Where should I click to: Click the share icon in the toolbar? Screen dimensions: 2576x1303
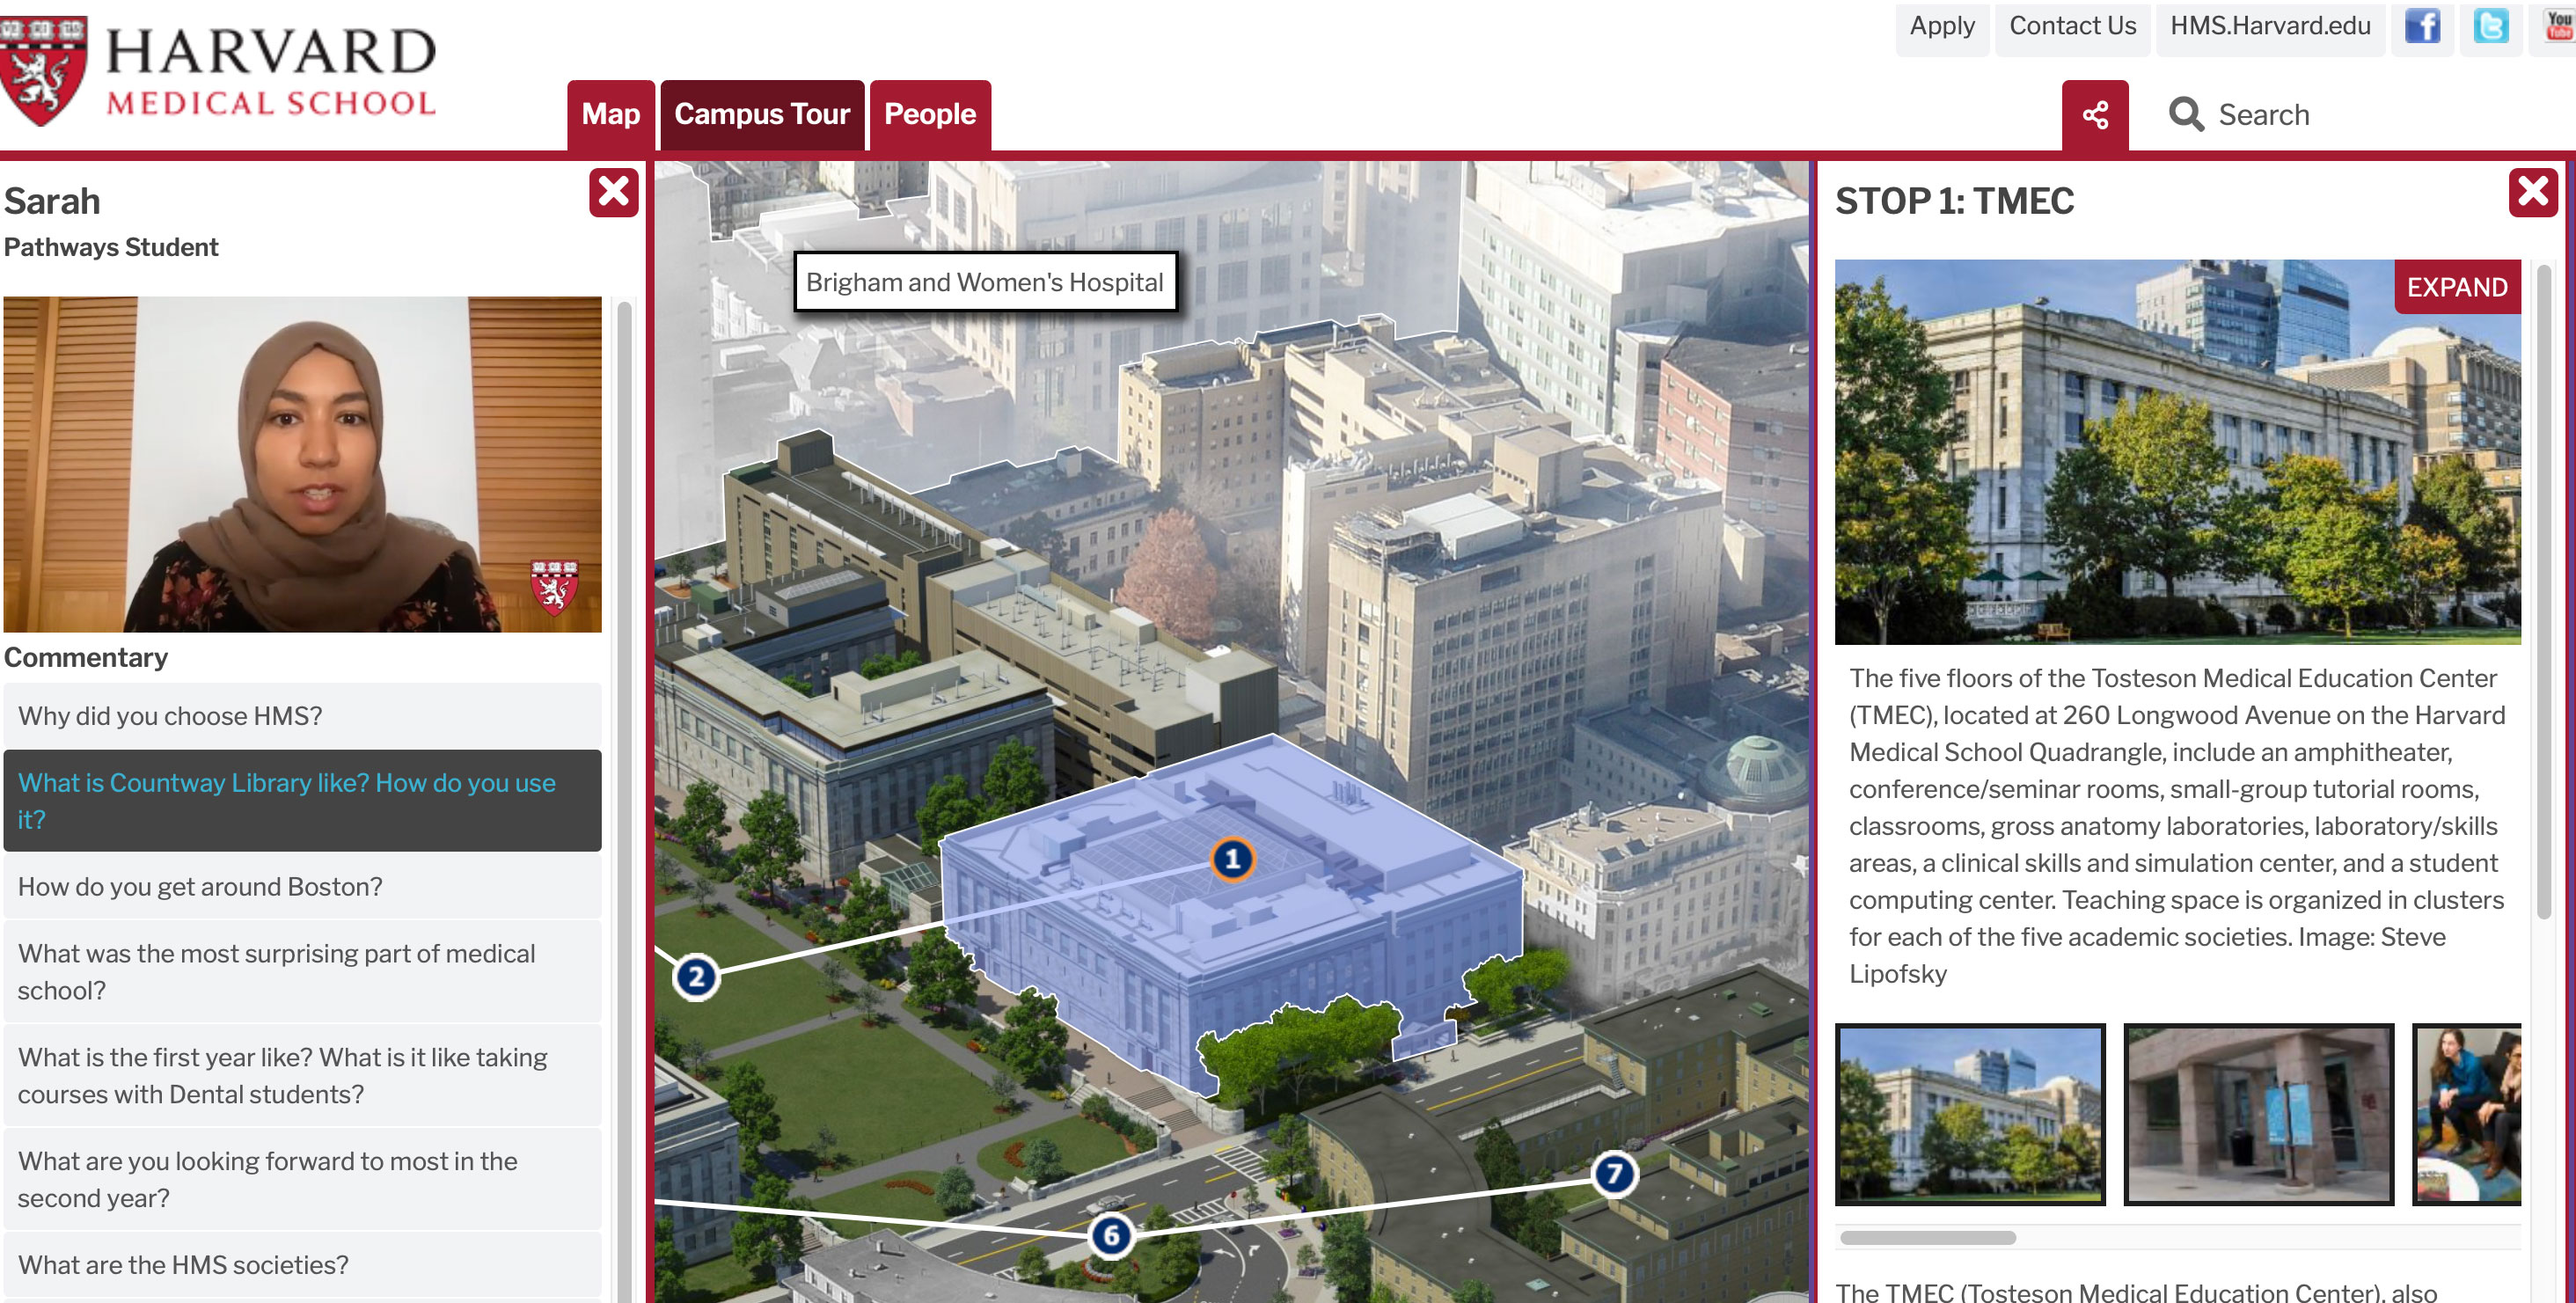[2099, 114]
